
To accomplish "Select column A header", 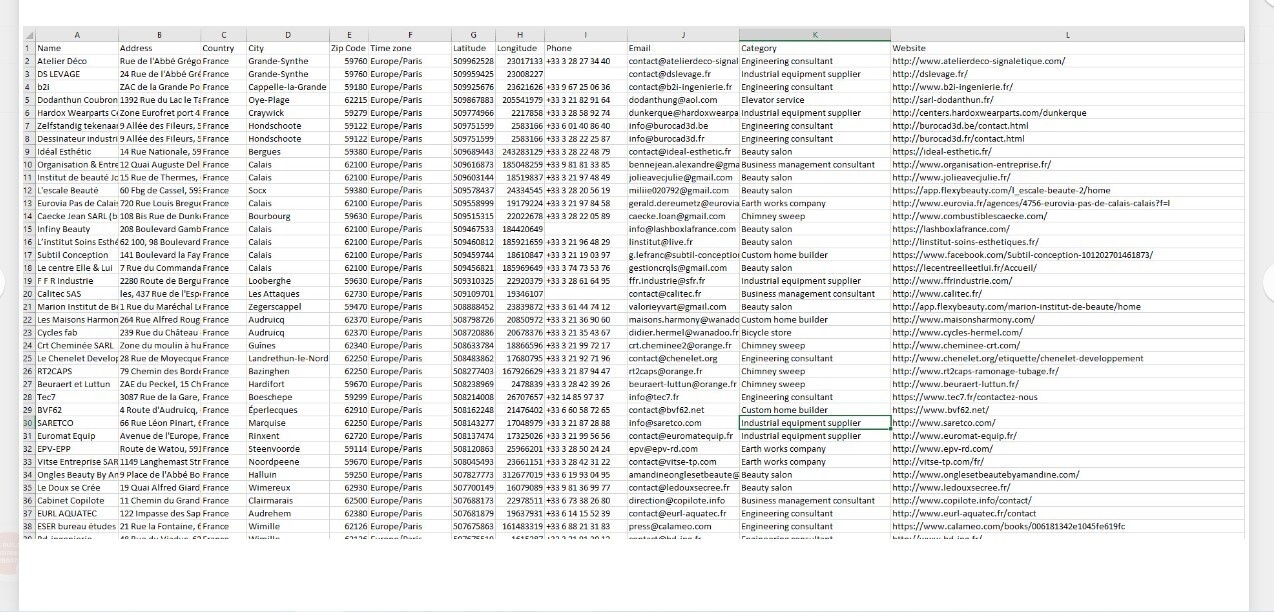I will 76,35.
